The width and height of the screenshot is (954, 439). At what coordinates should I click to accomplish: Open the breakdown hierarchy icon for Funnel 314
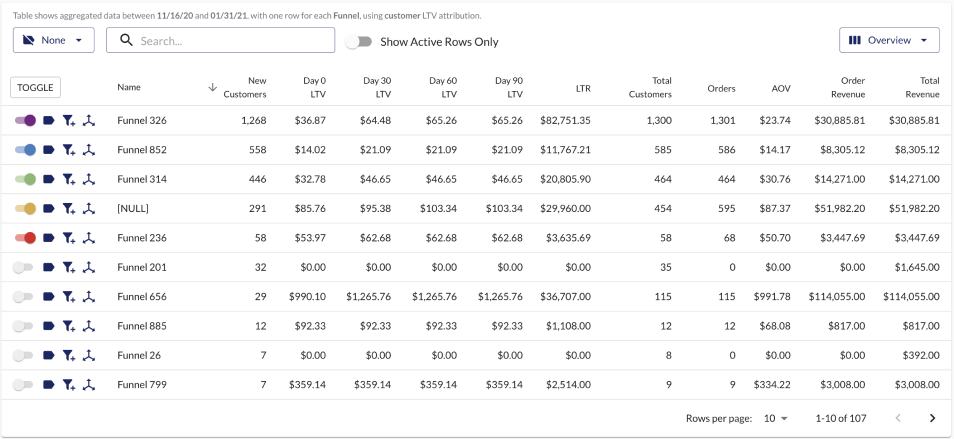89,180
